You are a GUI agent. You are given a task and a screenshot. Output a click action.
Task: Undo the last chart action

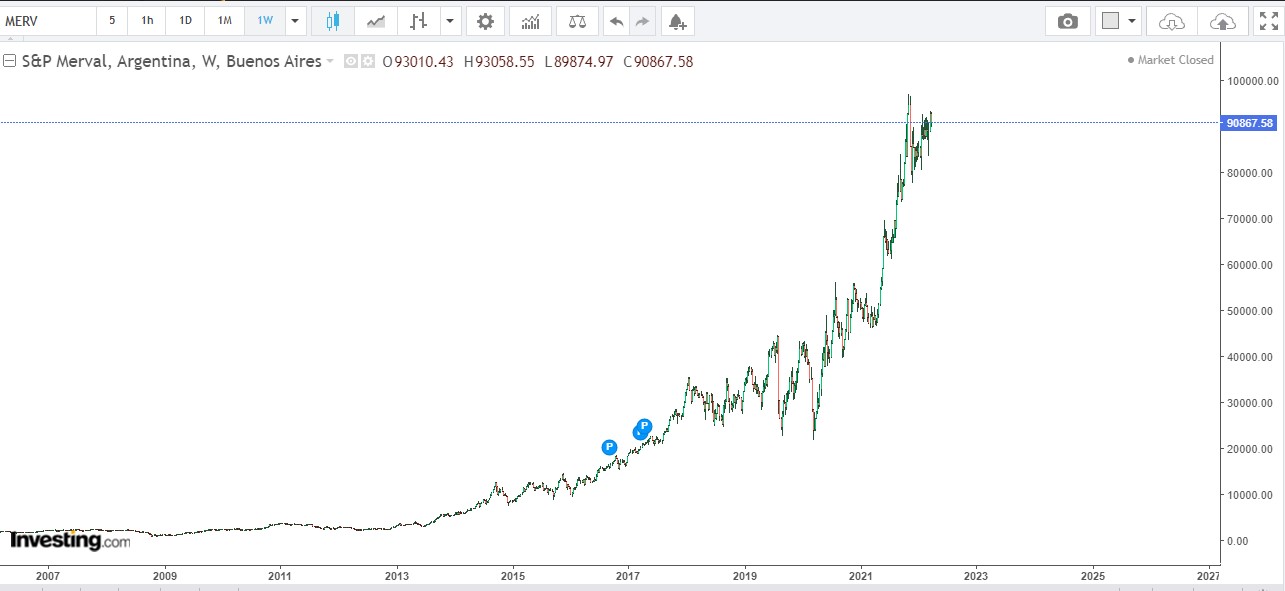(x=617, y=20)
